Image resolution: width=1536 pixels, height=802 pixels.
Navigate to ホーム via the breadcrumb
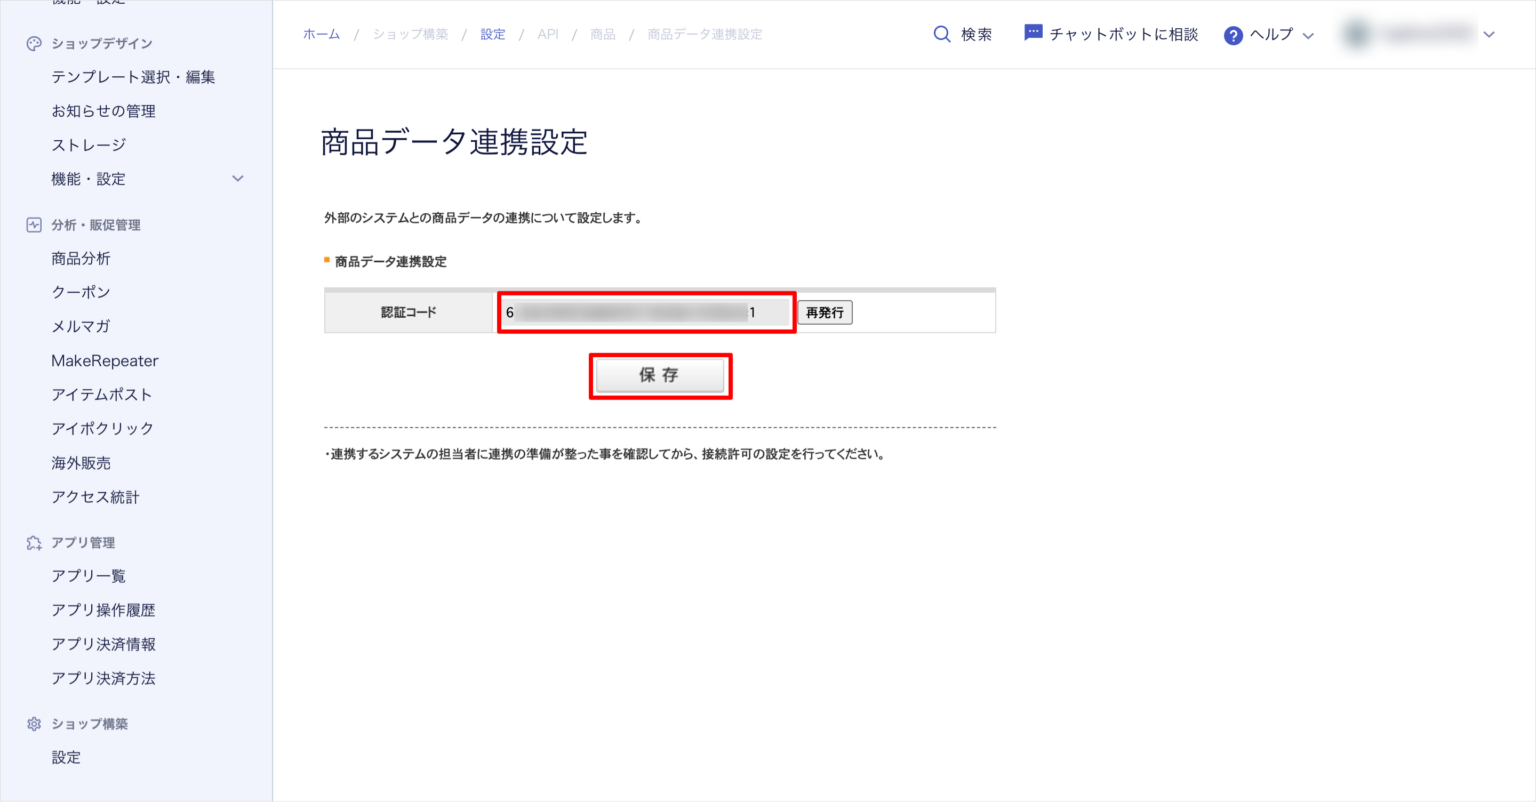pos(321,33)
